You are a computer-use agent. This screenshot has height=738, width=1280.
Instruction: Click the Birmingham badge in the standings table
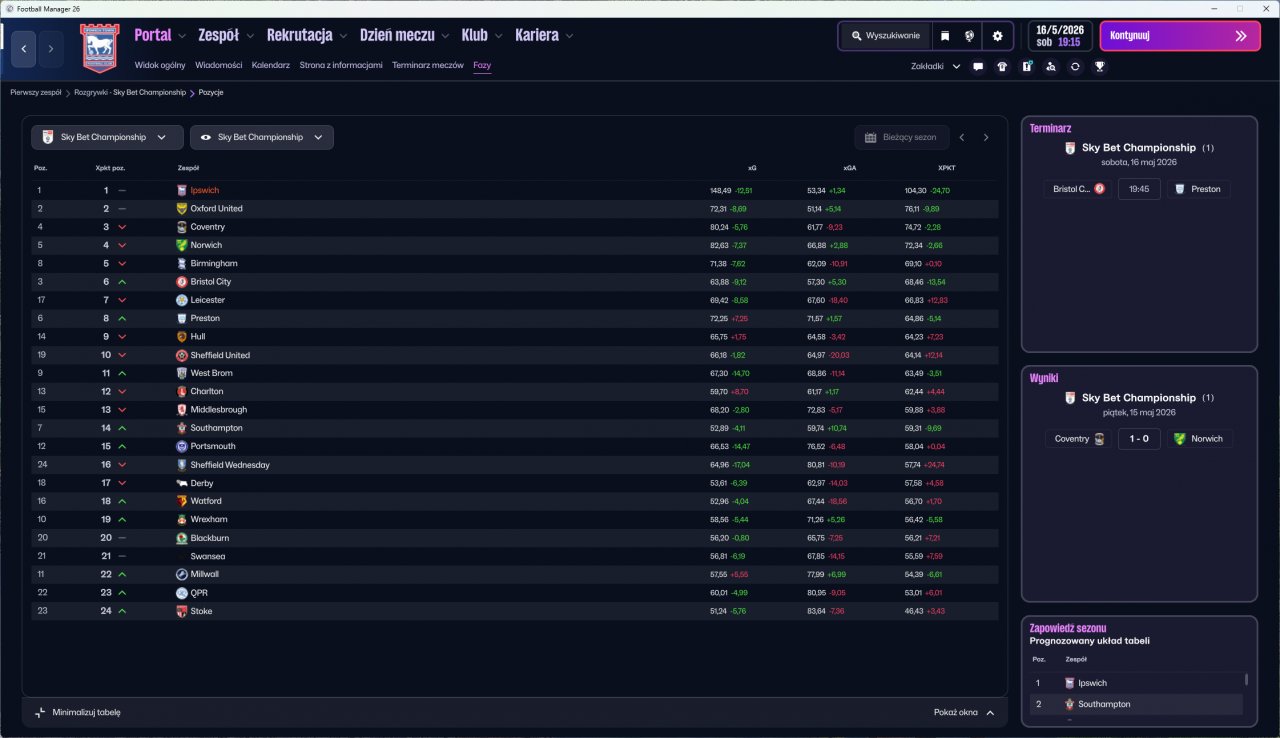182,263
